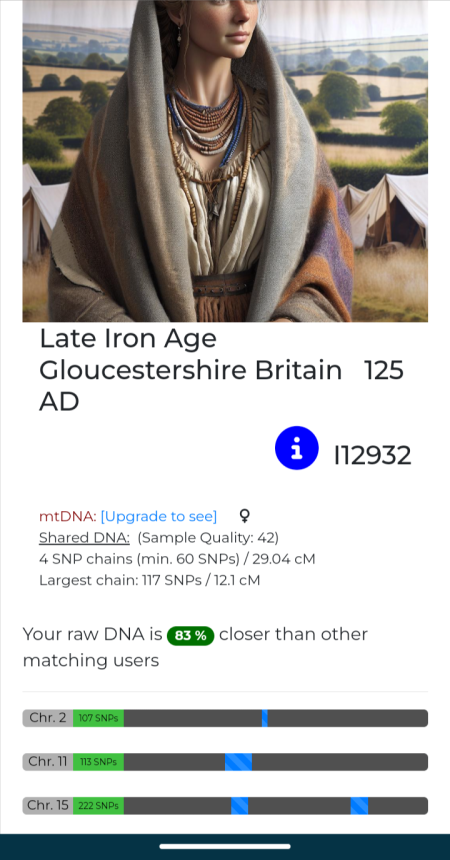The image size is (450, 860).
Task: Select the Chr. 15 label
Action: tap(48, 806)
